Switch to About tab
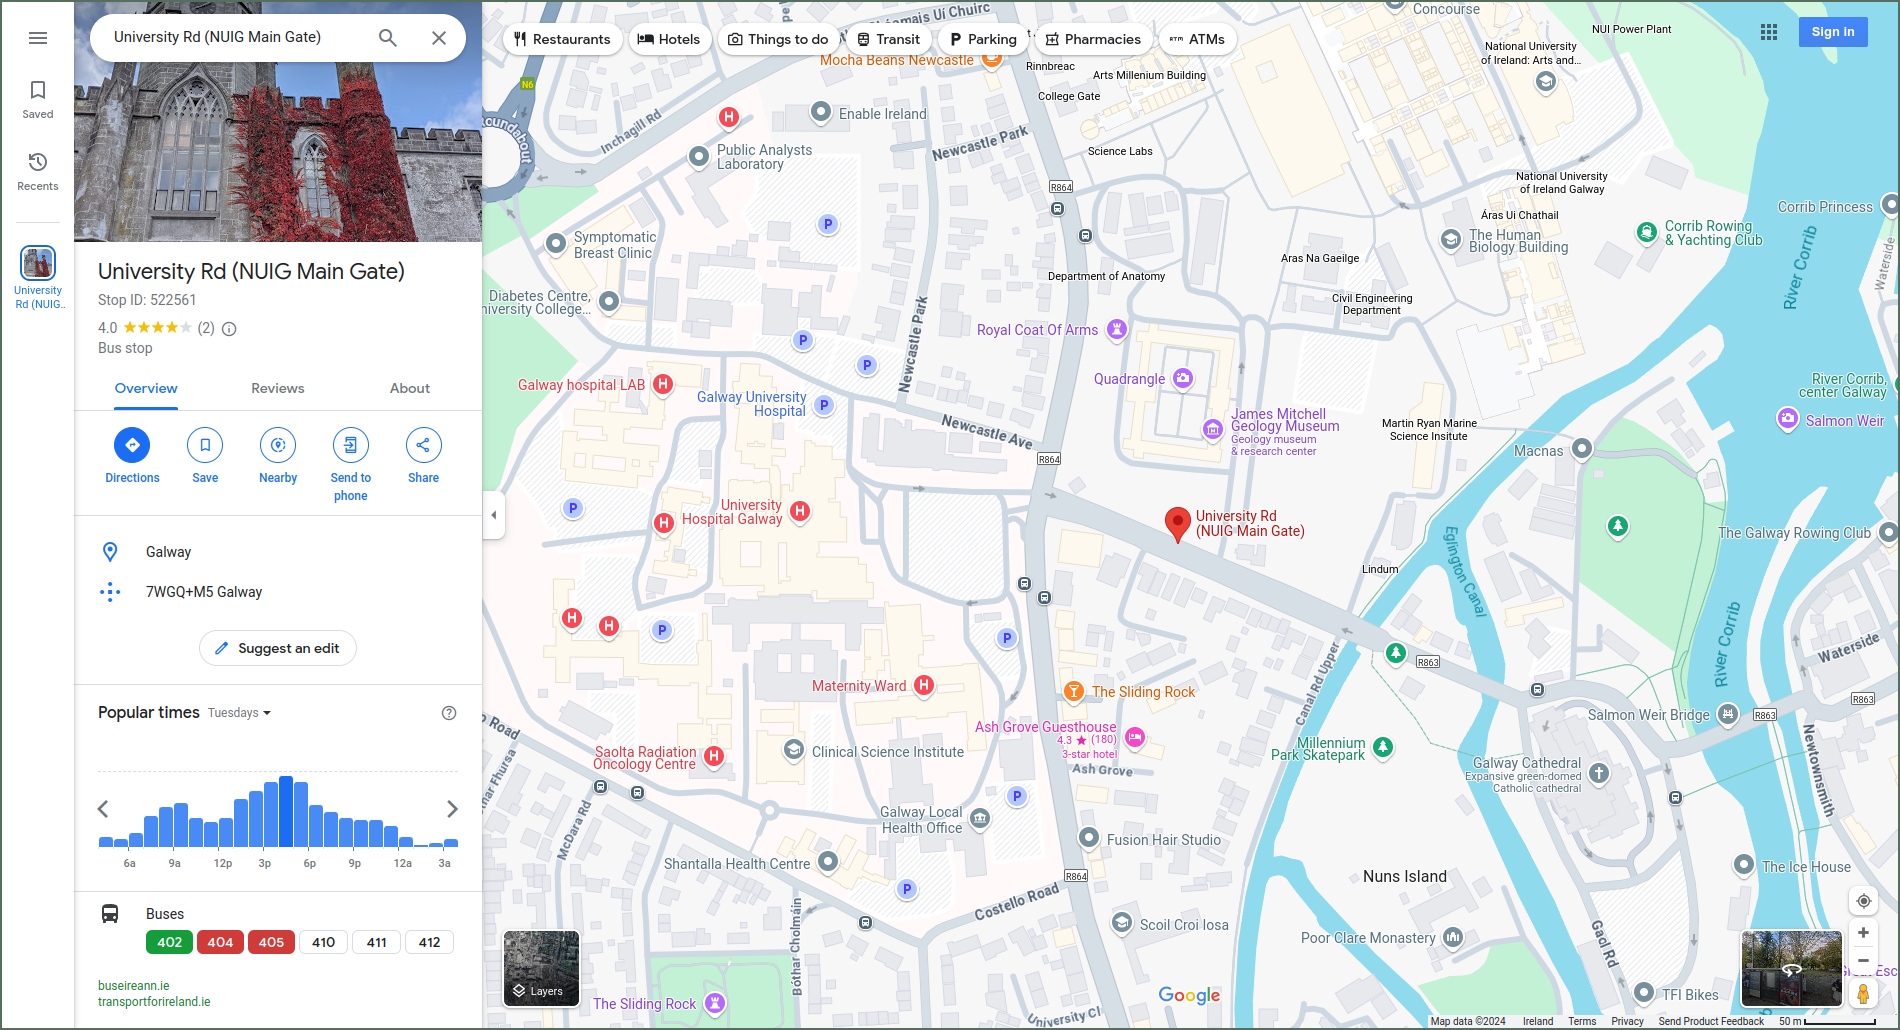This screenshot has width=1900, height=1030. [410, 389]
